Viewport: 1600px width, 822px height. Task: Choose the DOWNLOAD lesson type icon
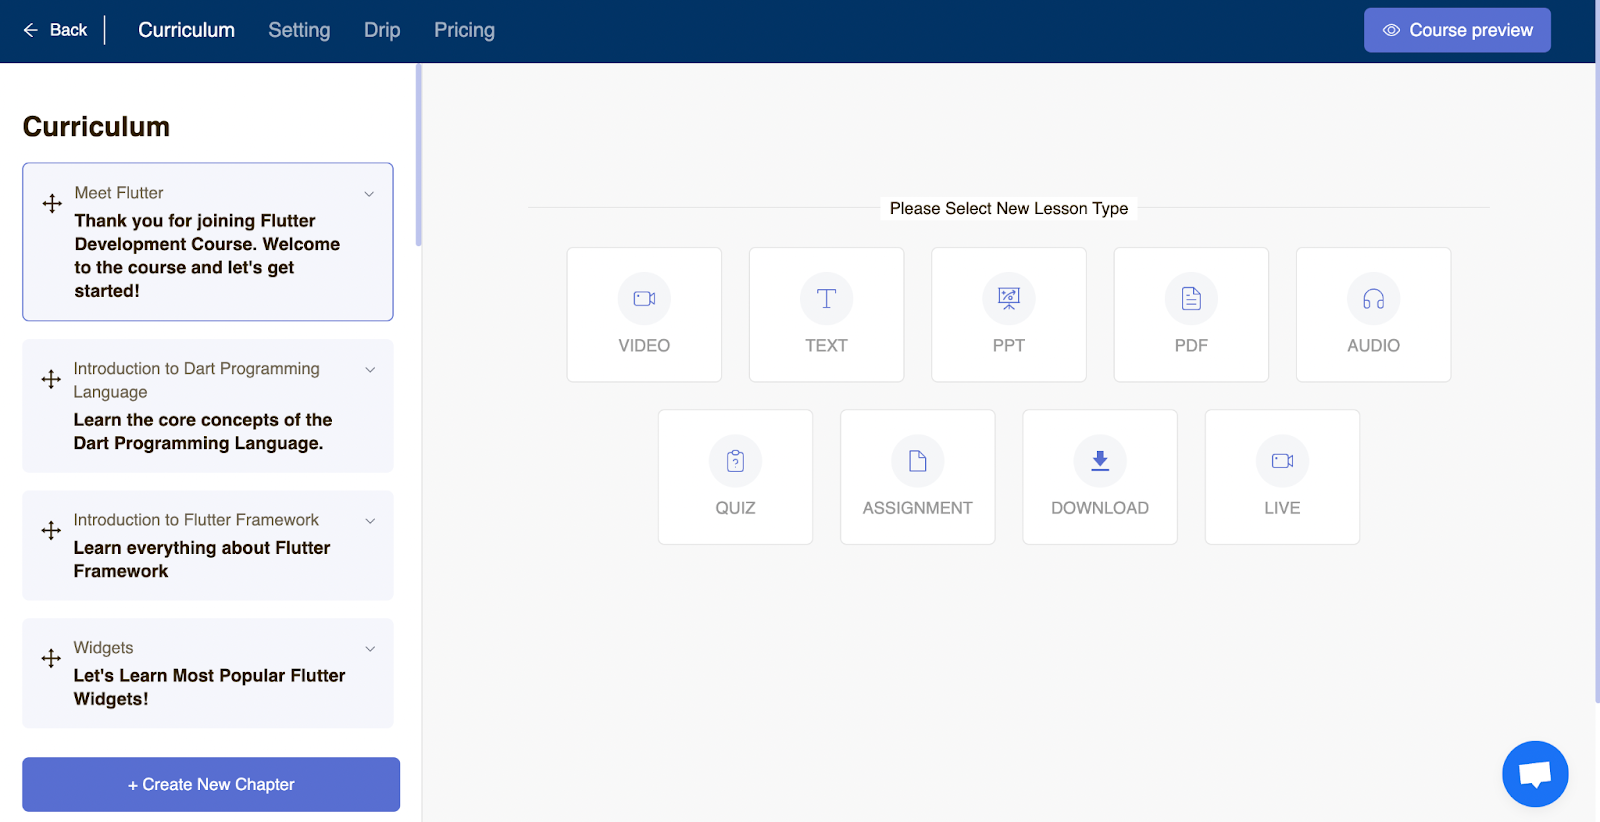point(1100,461)
